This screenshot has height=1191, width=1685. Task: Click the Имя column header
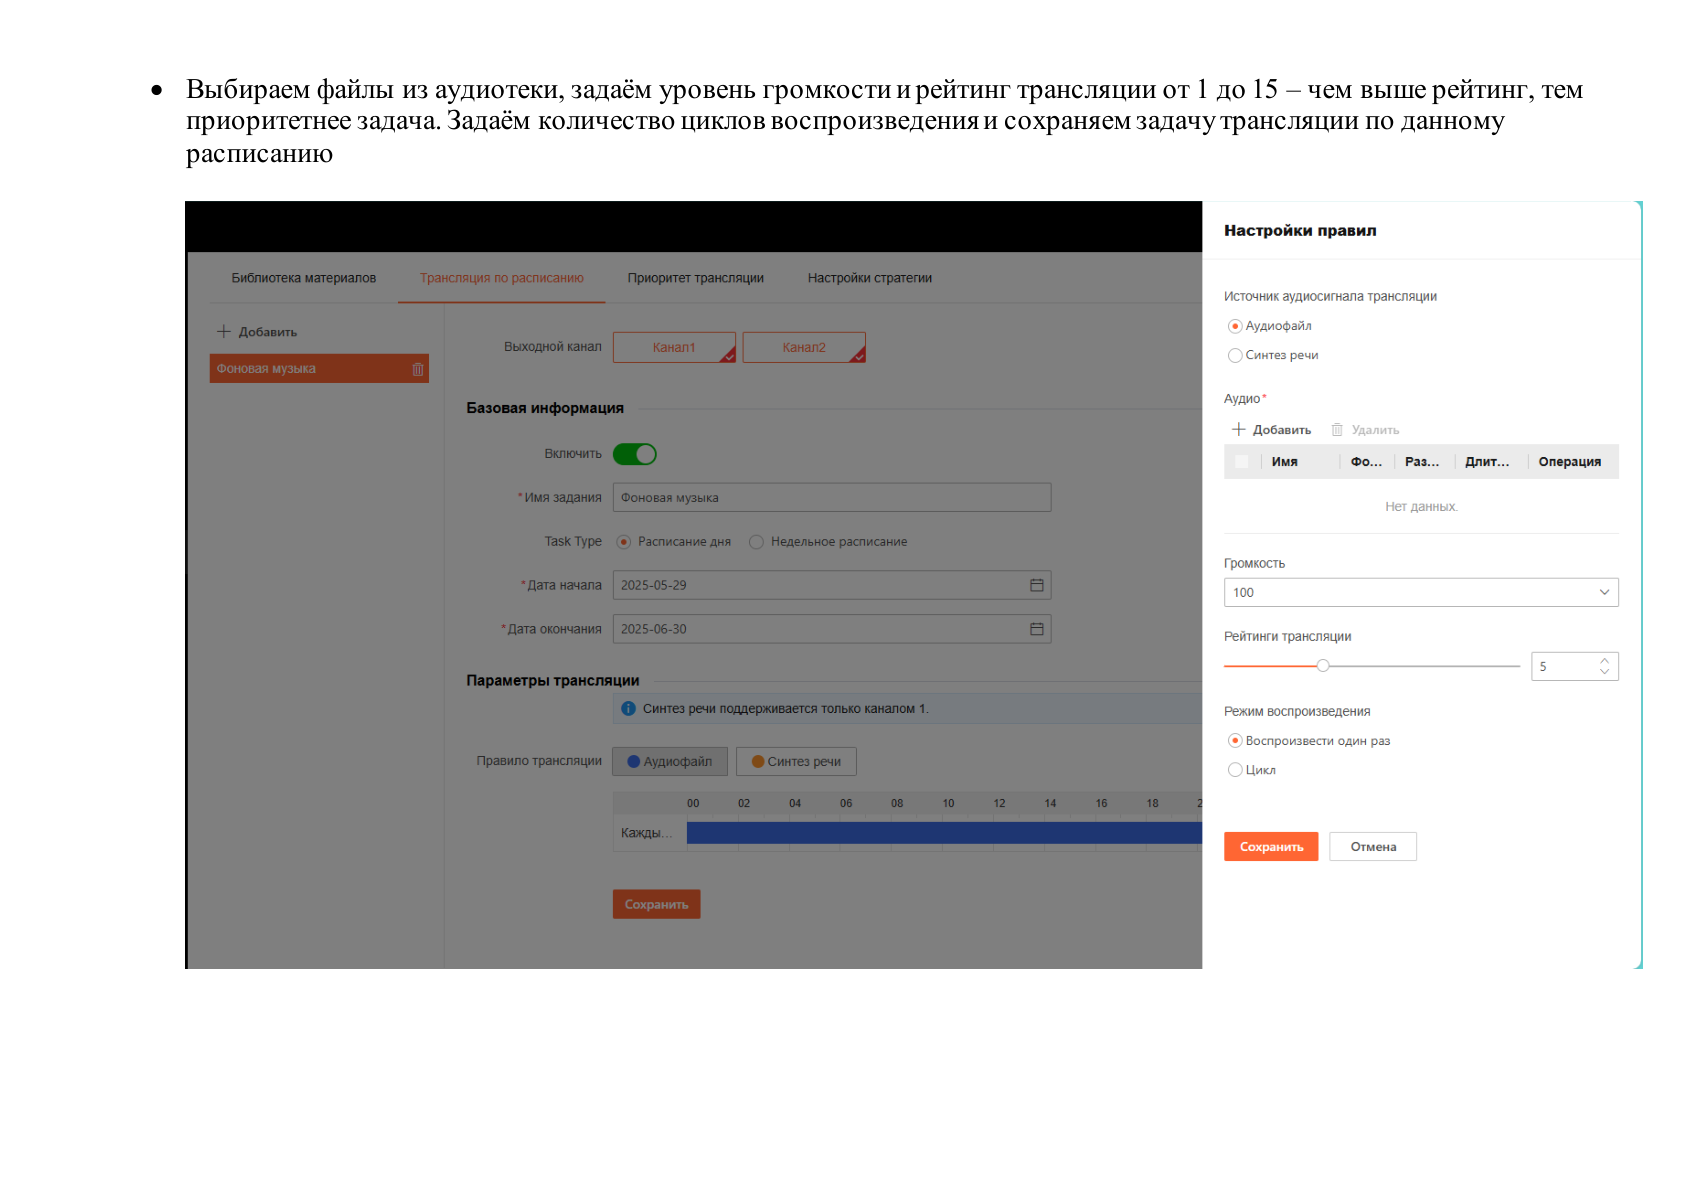1284,462
